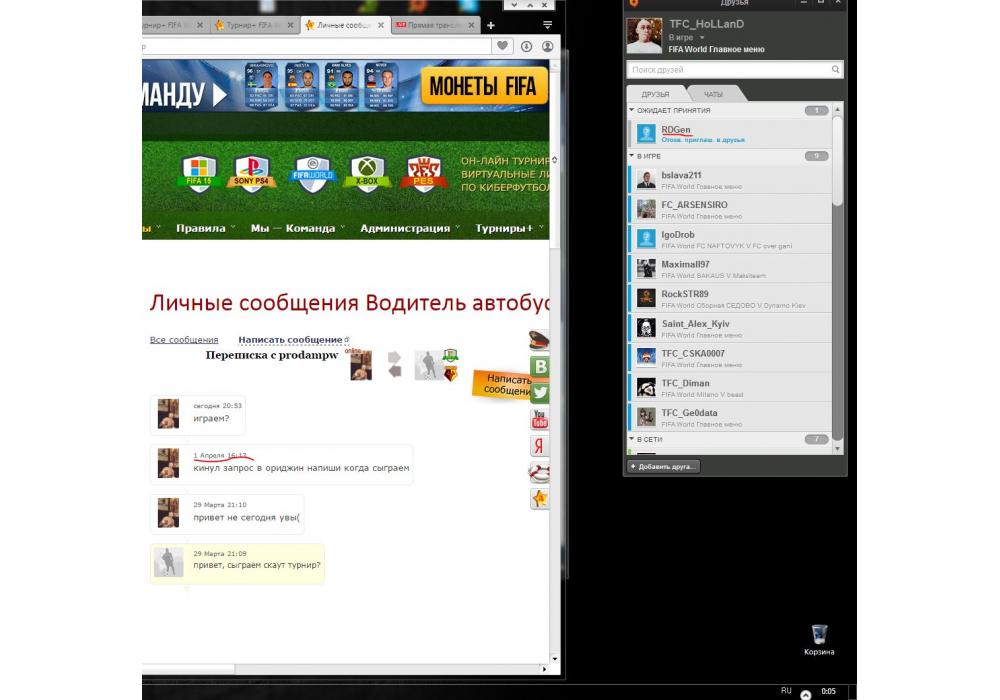Switch to the 'Чаты' tab

click(x=713, y=93)
